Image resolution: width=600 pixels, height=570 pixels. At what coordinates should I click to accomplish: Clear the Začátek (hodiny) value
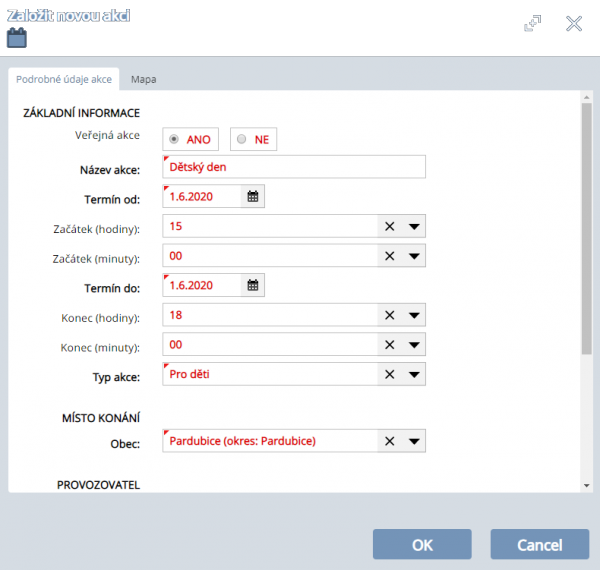390,227
